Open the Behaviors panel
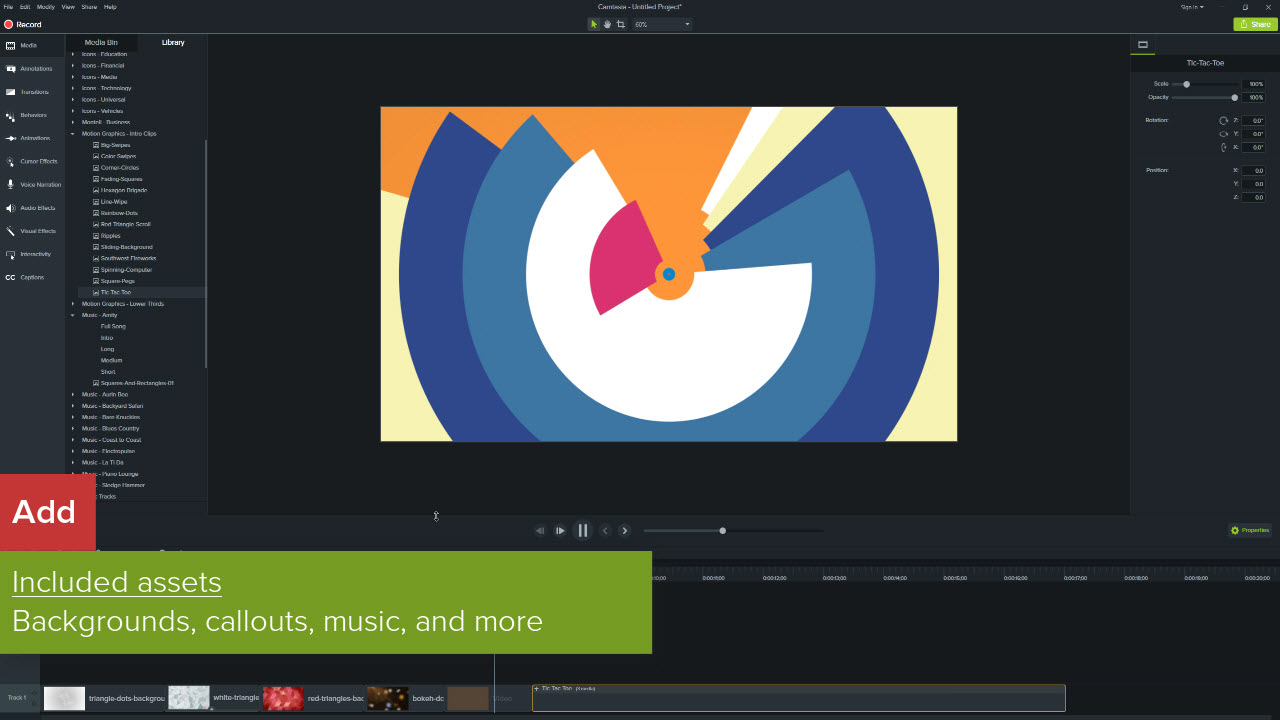Viewport: 1280px width, 720px height. (x=30, y=114)
